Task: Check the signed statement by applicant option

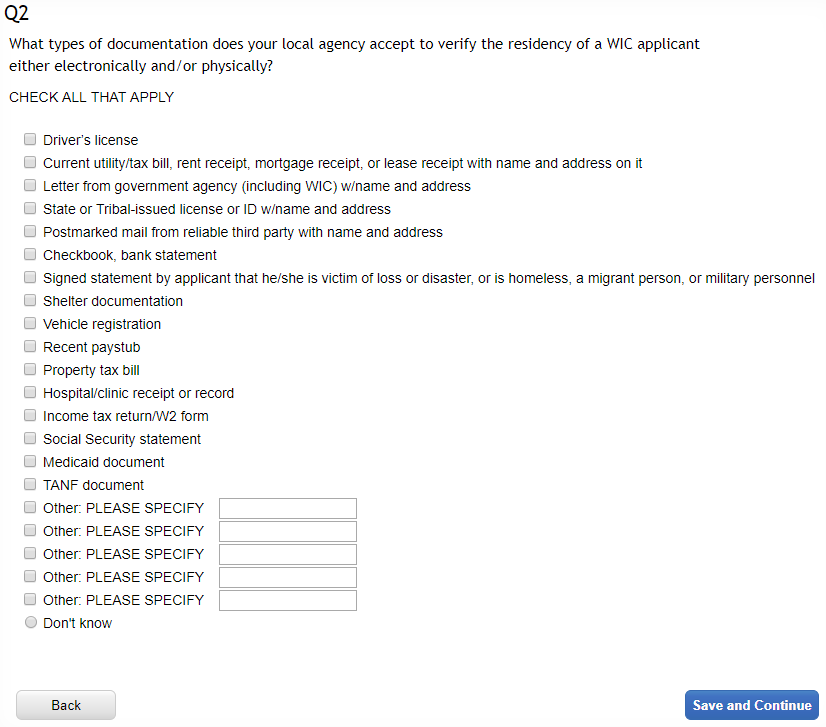Action: pyautogui.click(x=30, y=278)
